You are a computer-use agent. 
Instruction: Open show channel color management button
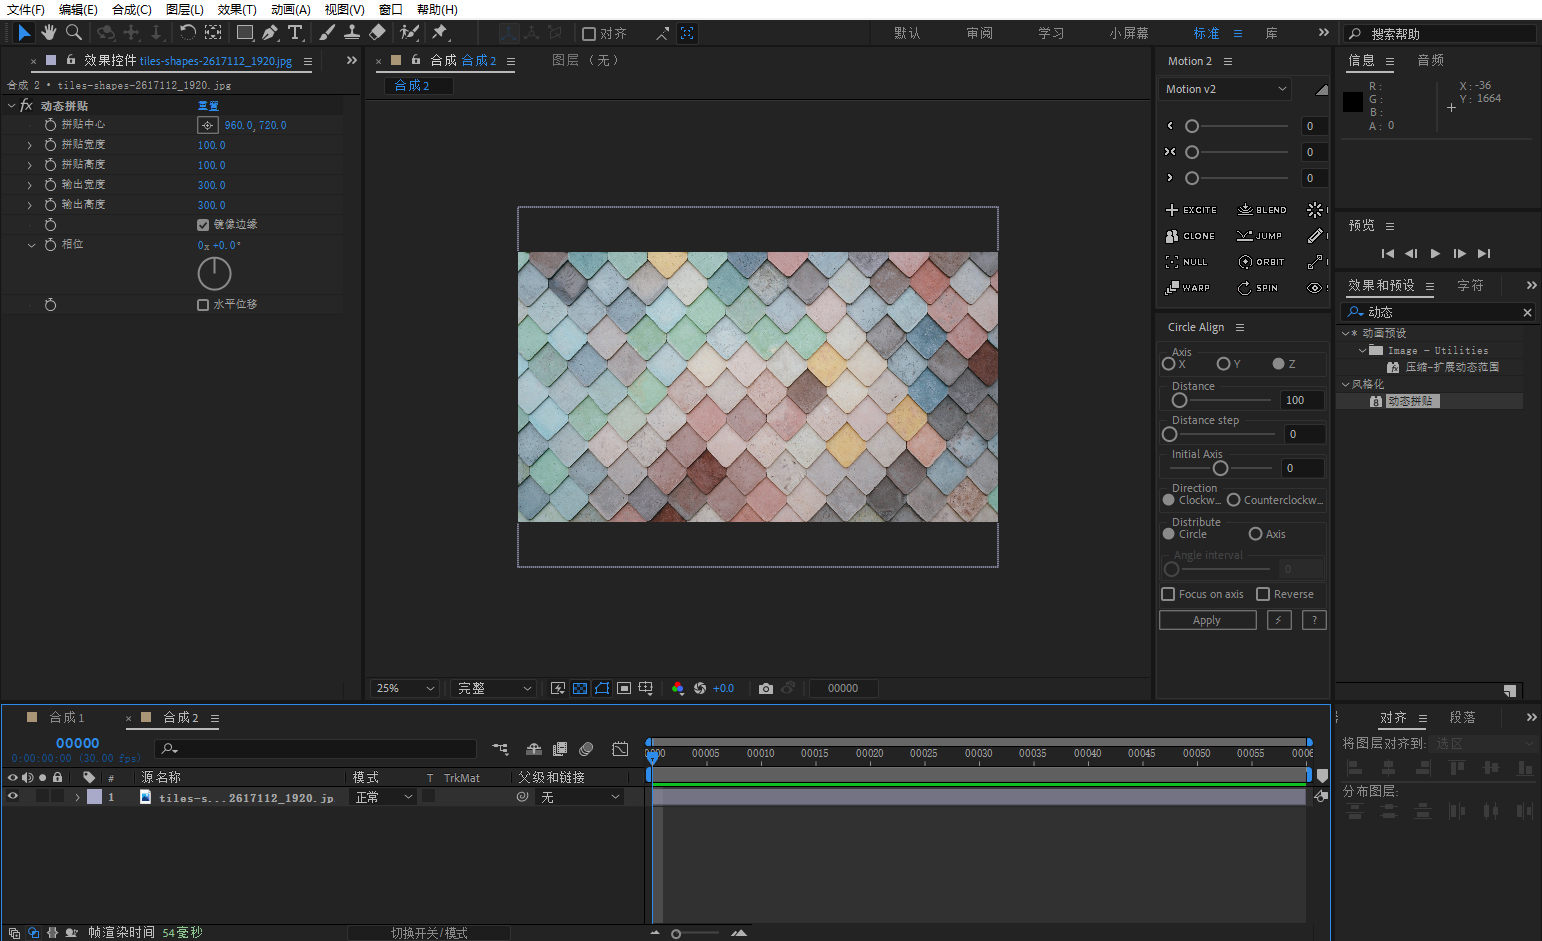(x=678, y=688)
